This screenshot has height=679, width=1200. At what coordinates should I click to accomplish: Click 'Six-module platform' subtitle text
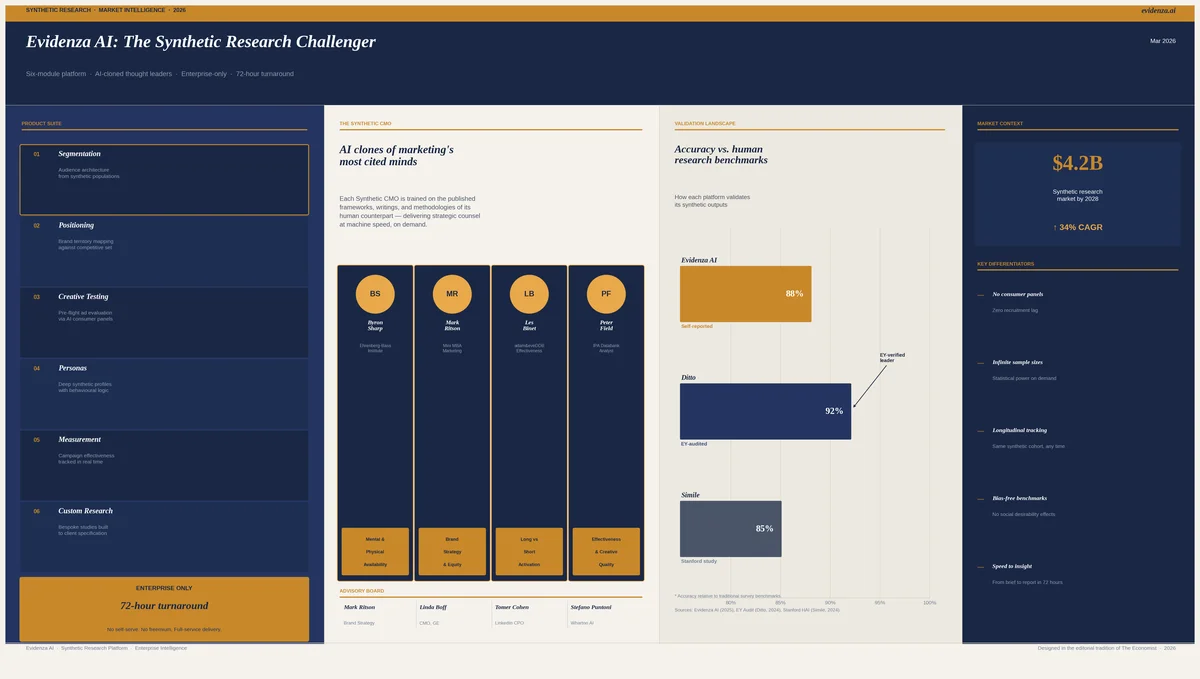point(56,74)
